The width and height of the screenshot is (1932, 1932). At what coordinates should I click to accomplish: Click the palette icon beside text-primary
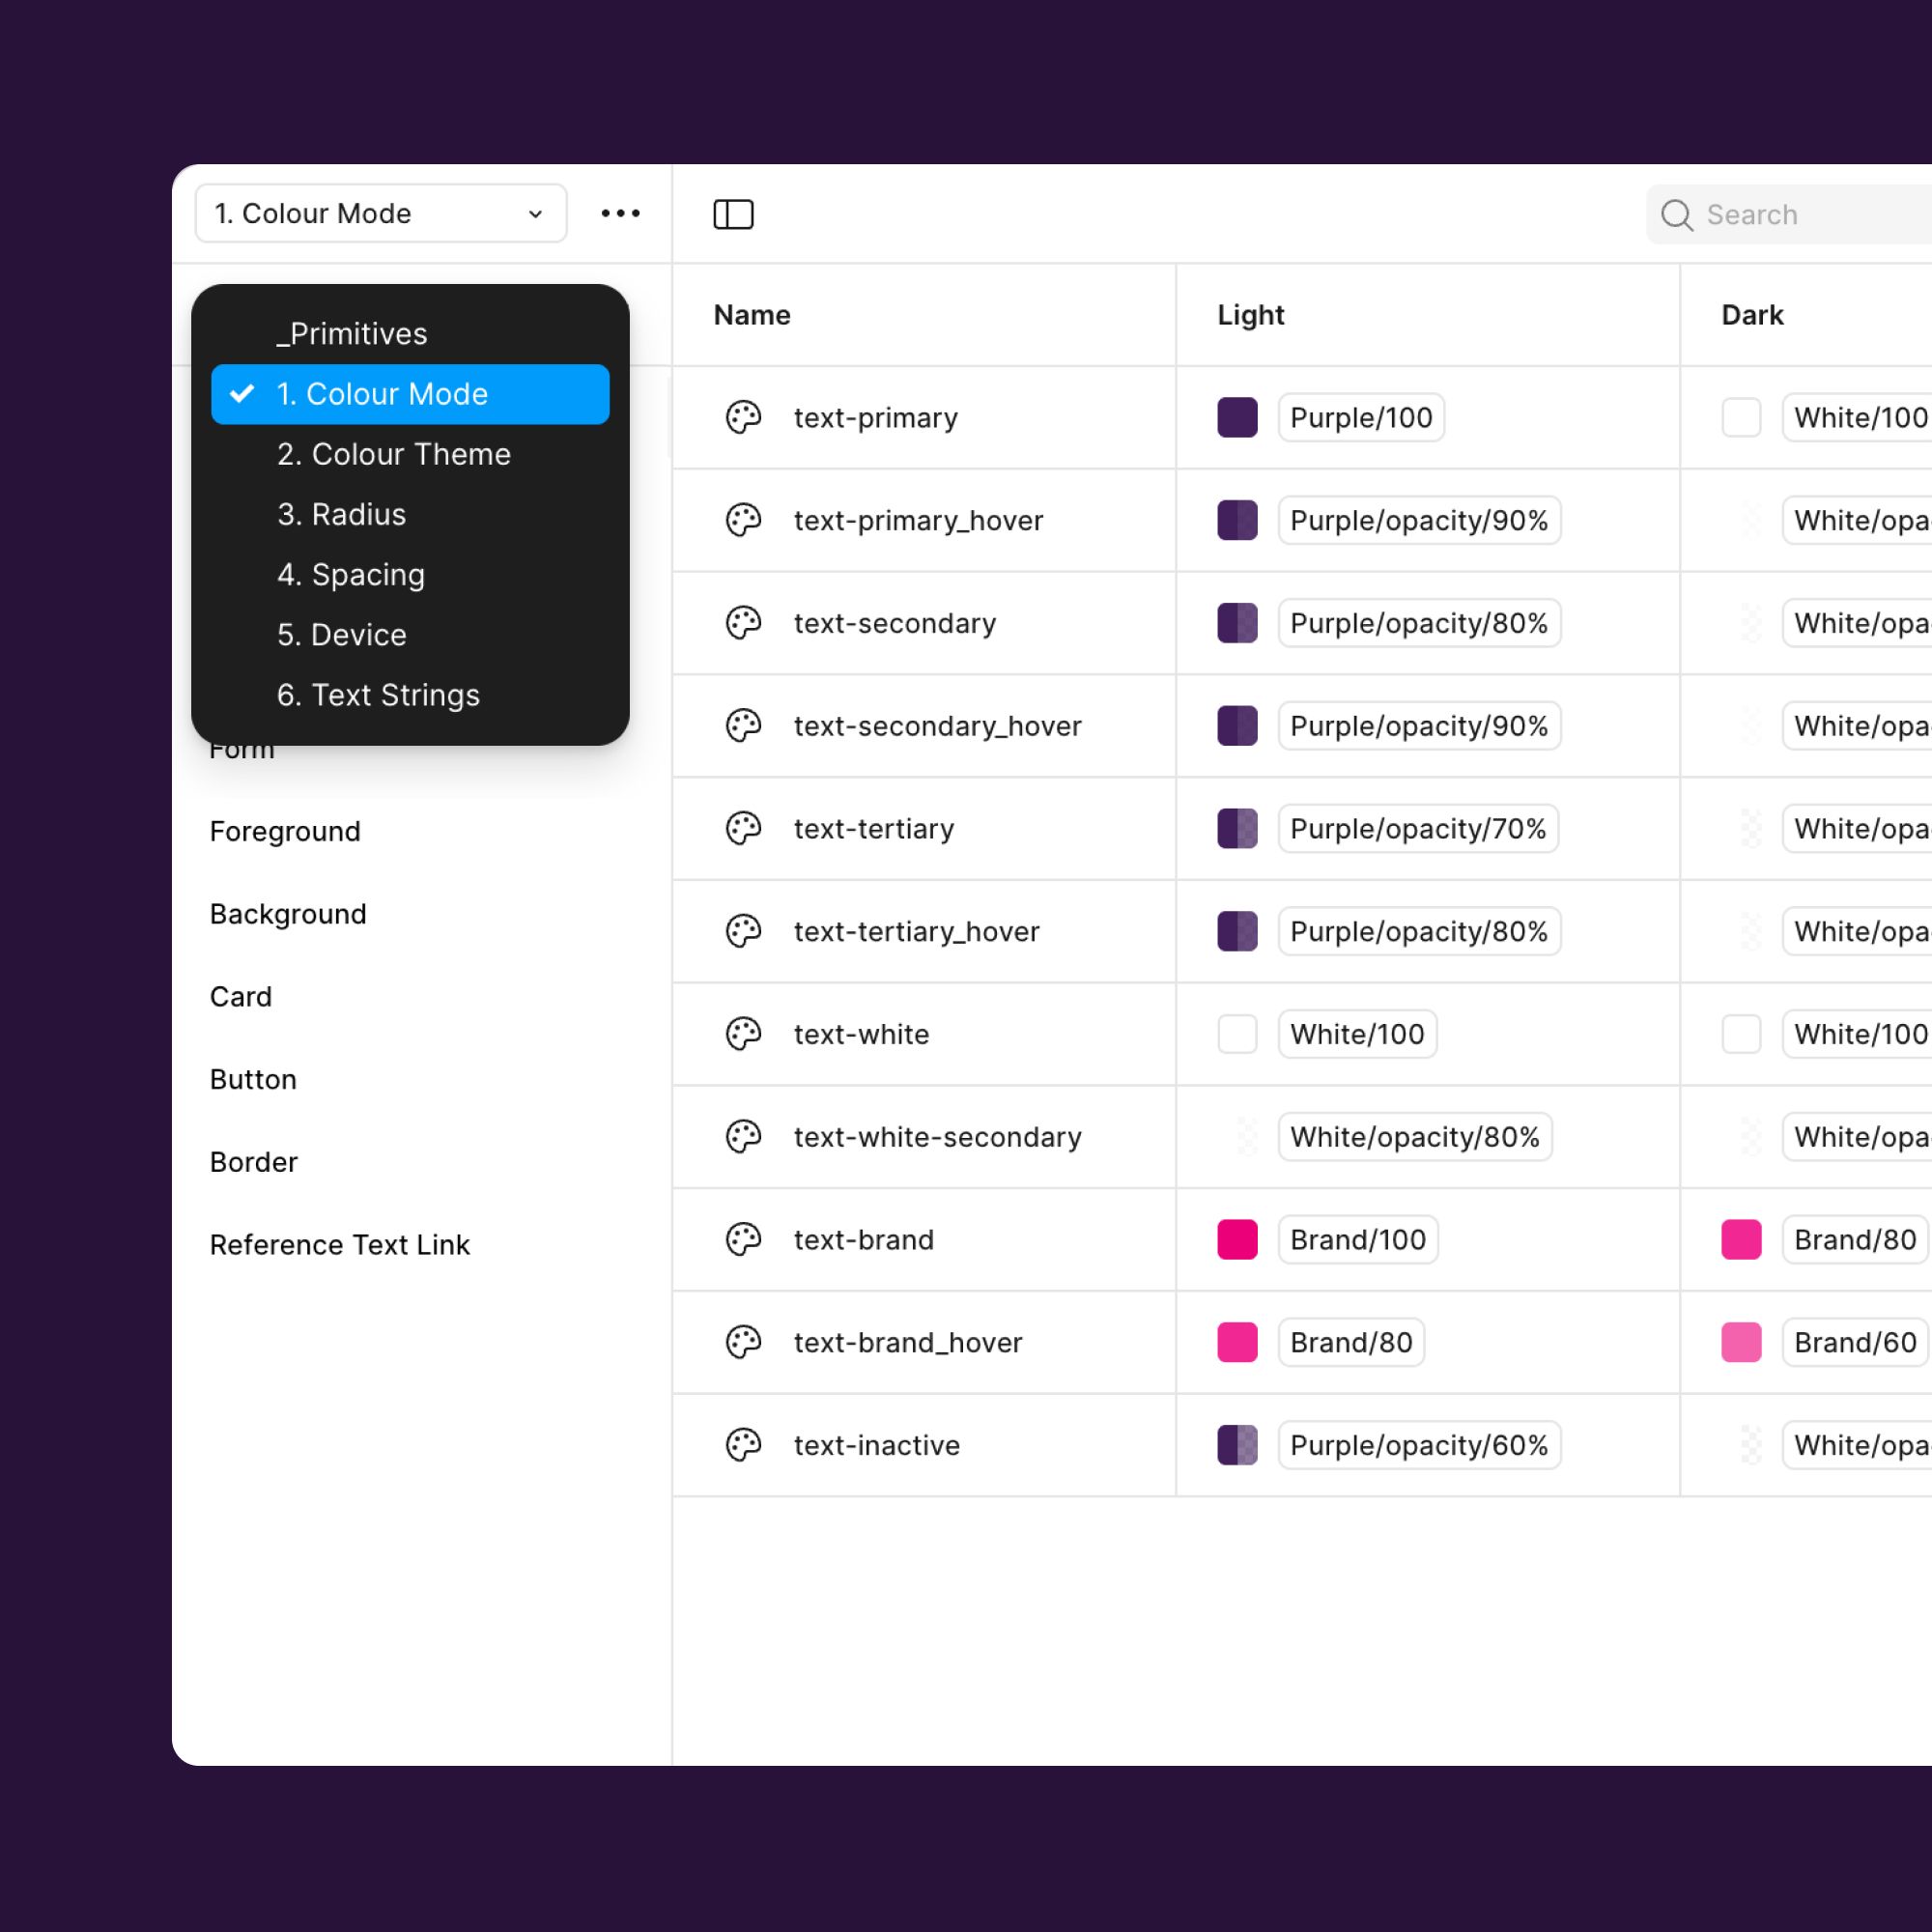tap(743, 417)
